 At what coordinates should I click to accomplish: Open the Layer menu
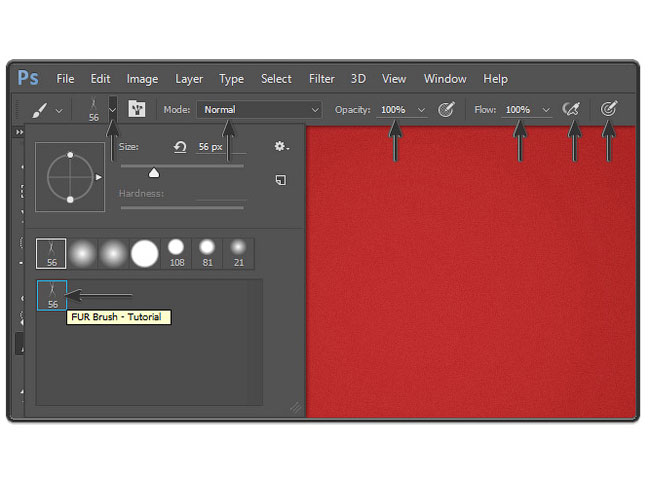click(x=189, y=79)
